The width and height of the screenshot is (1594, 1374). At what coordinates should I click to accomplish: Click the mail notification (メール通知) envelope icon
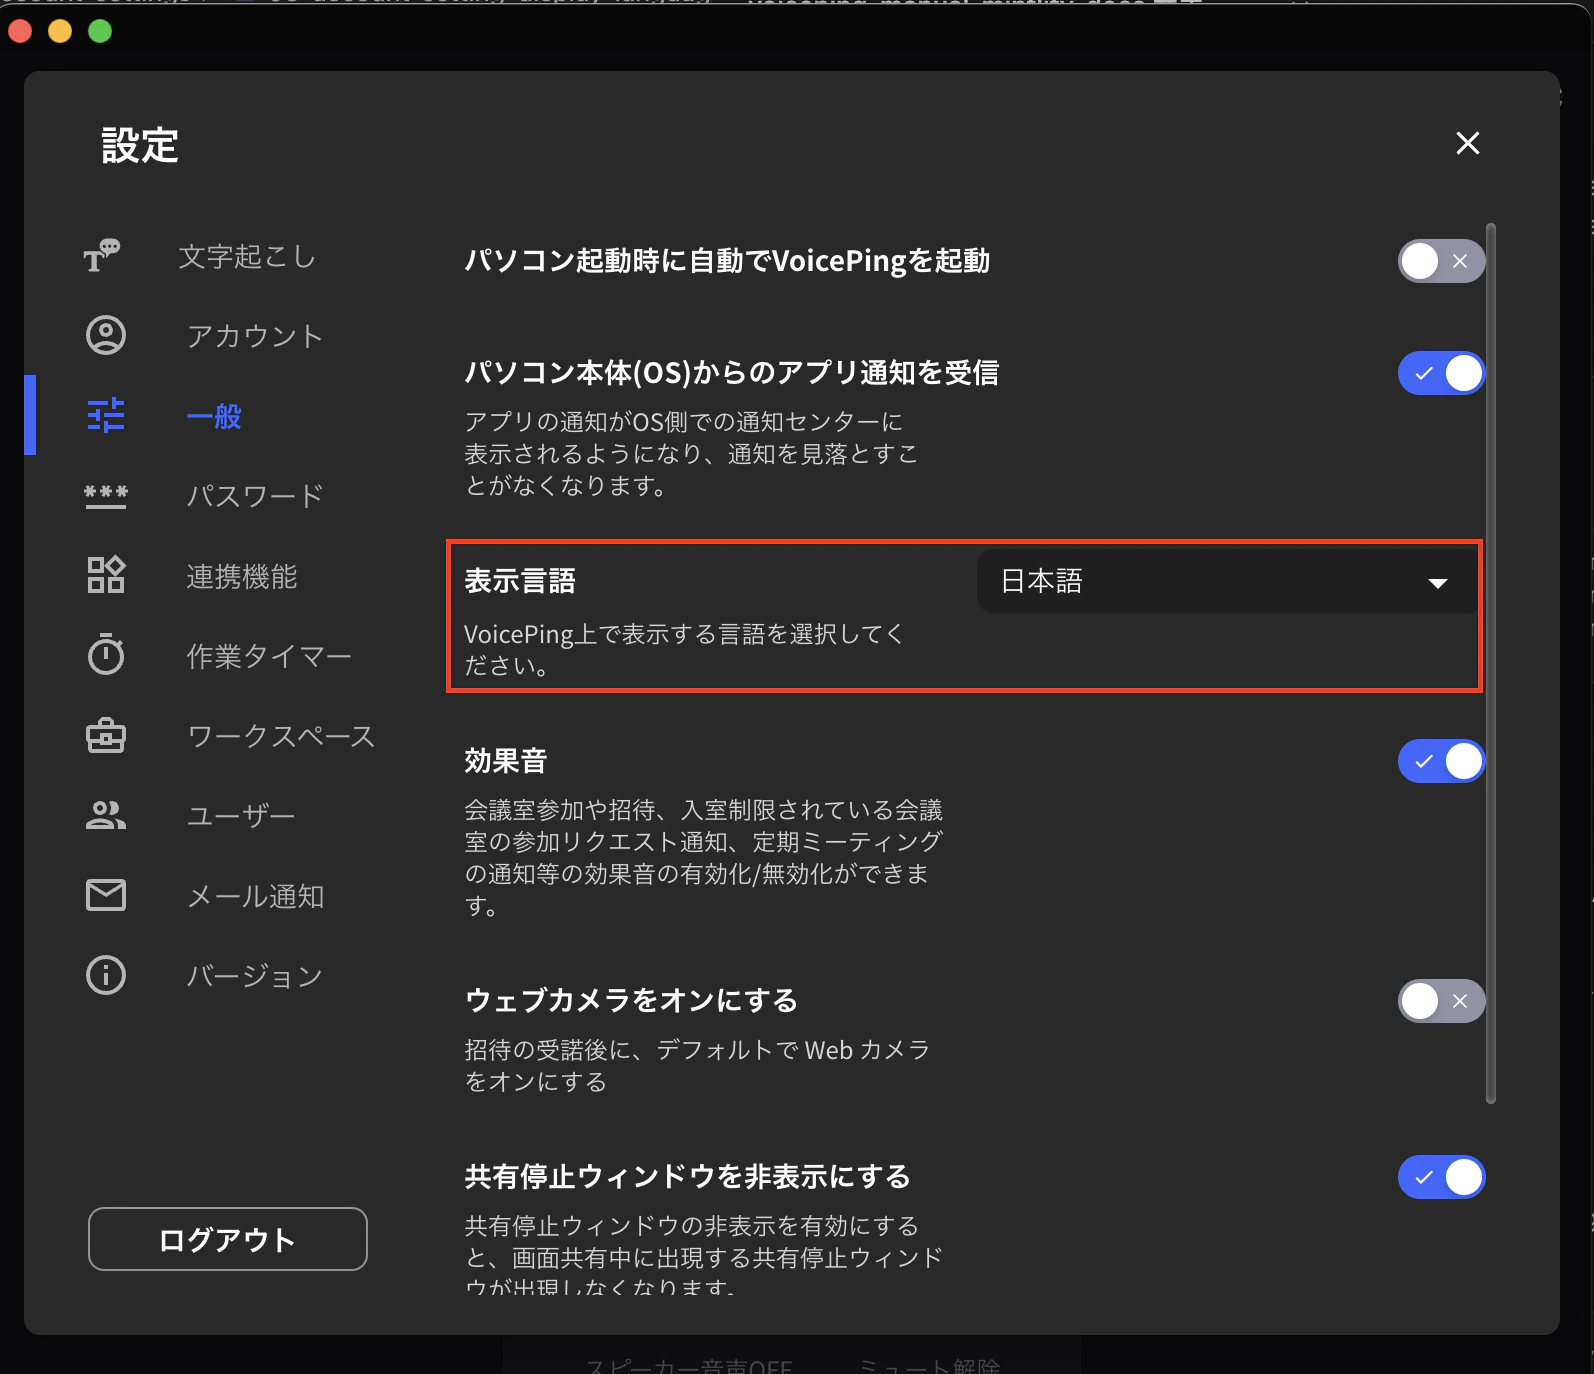(x=106, y=895)
